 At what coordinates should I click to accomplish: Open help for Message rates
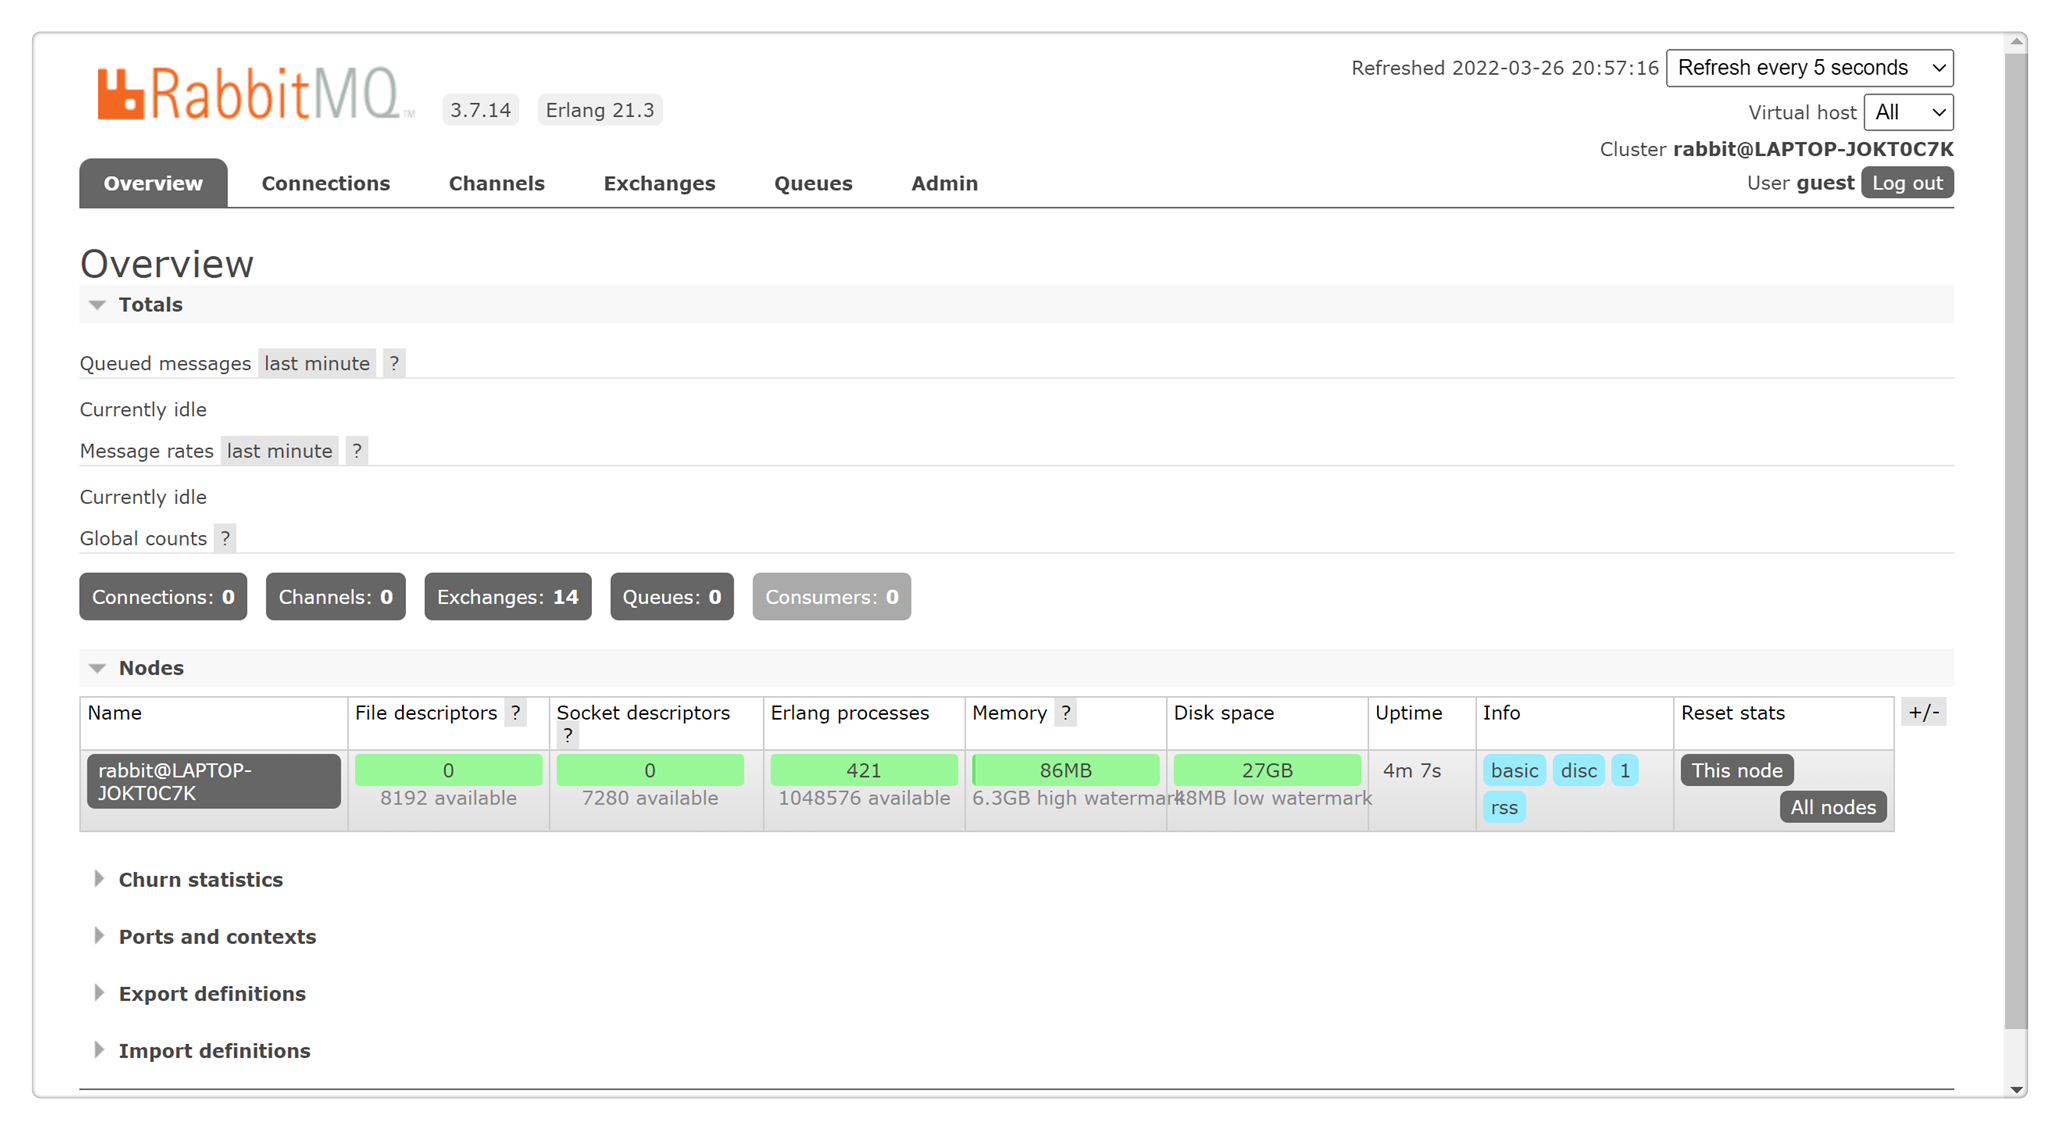357,451
